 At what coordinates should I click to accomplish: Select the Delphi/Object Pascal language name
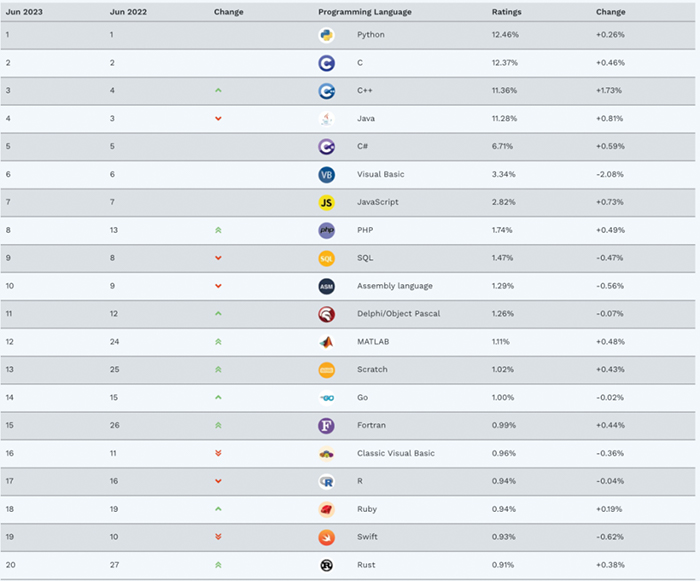pyautogui.click(x=398, y=314)
